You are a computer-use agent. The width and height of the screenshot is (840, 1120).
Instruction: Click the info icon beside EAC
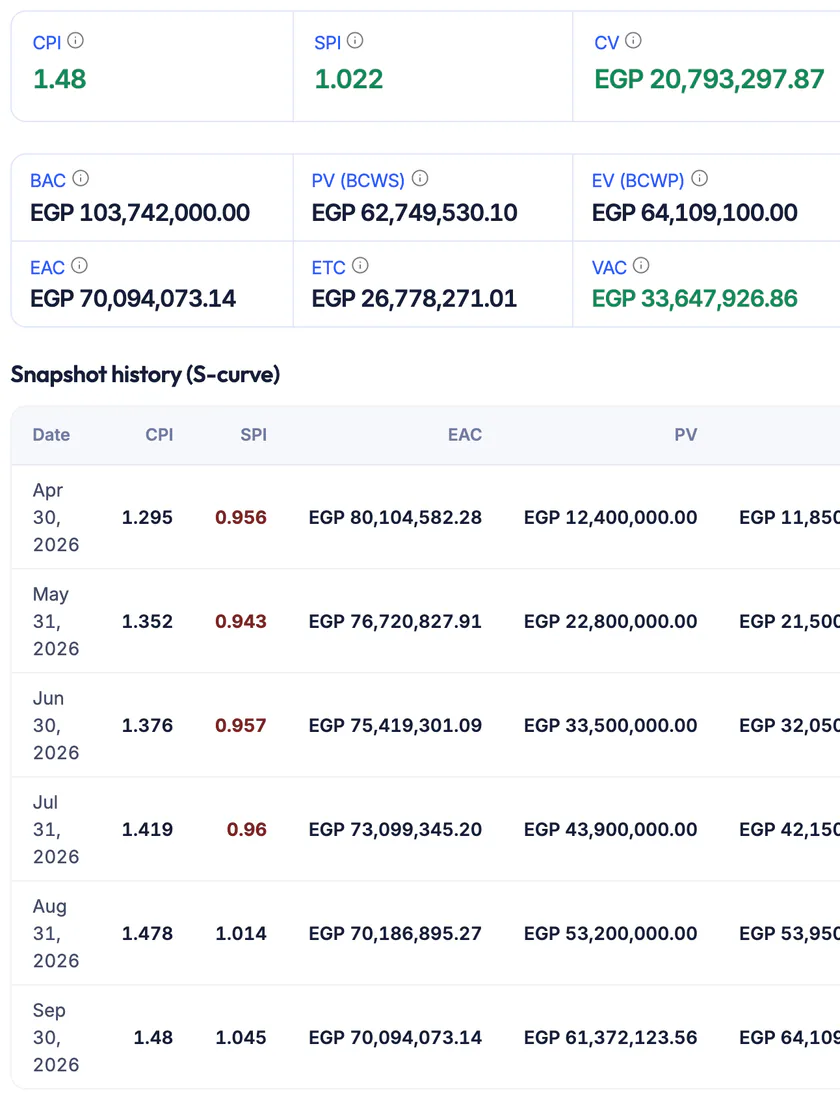click(x=79, y=266)
